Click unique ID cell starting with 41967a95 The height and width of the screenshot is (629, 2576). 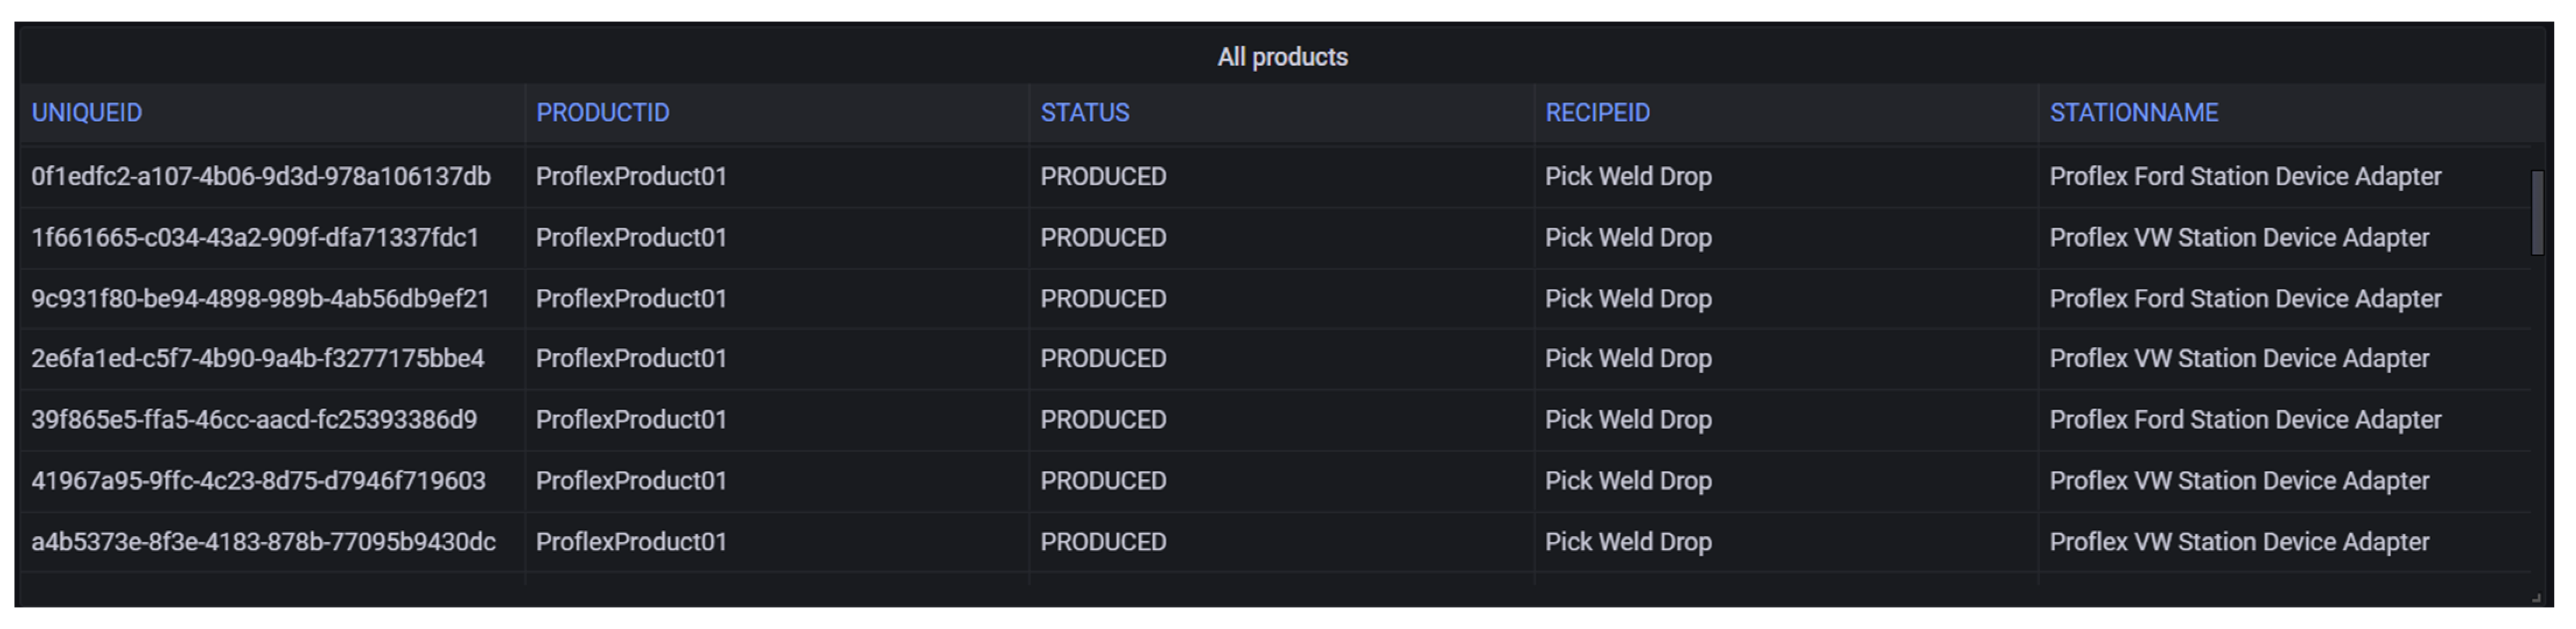(x=258, y=481)
